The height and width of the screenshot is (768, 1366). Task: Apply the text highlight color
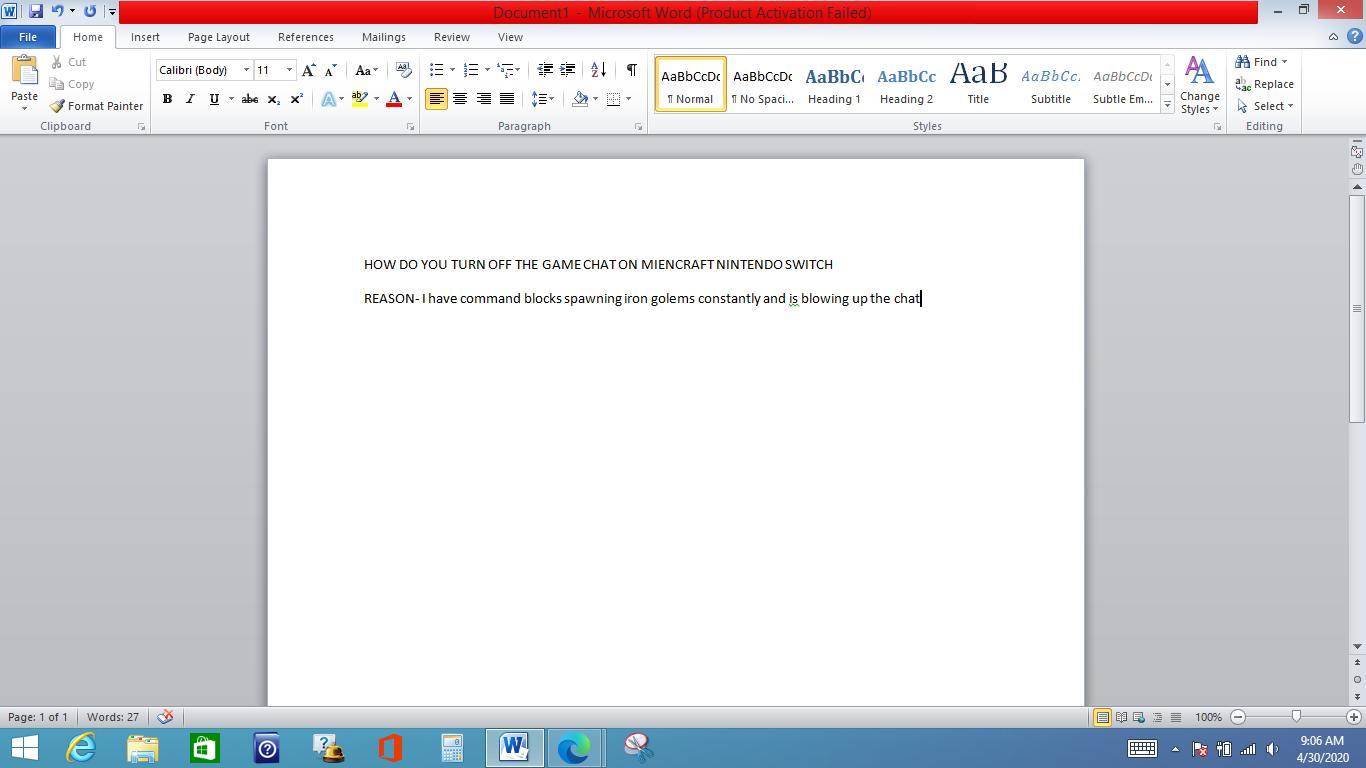pos(360,99)
